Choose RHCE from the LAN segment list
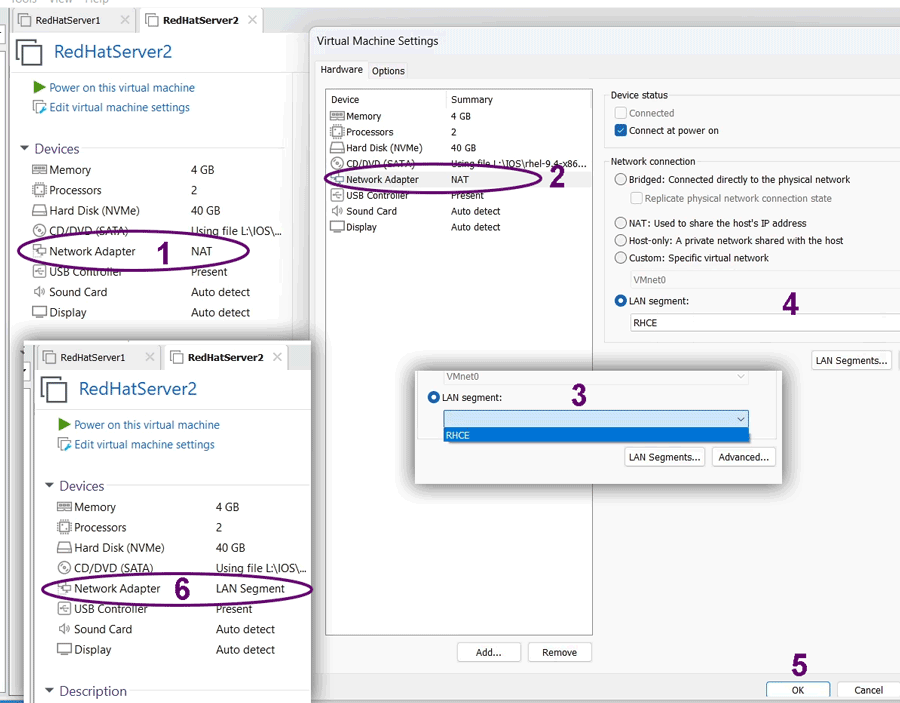 [596, 435]
